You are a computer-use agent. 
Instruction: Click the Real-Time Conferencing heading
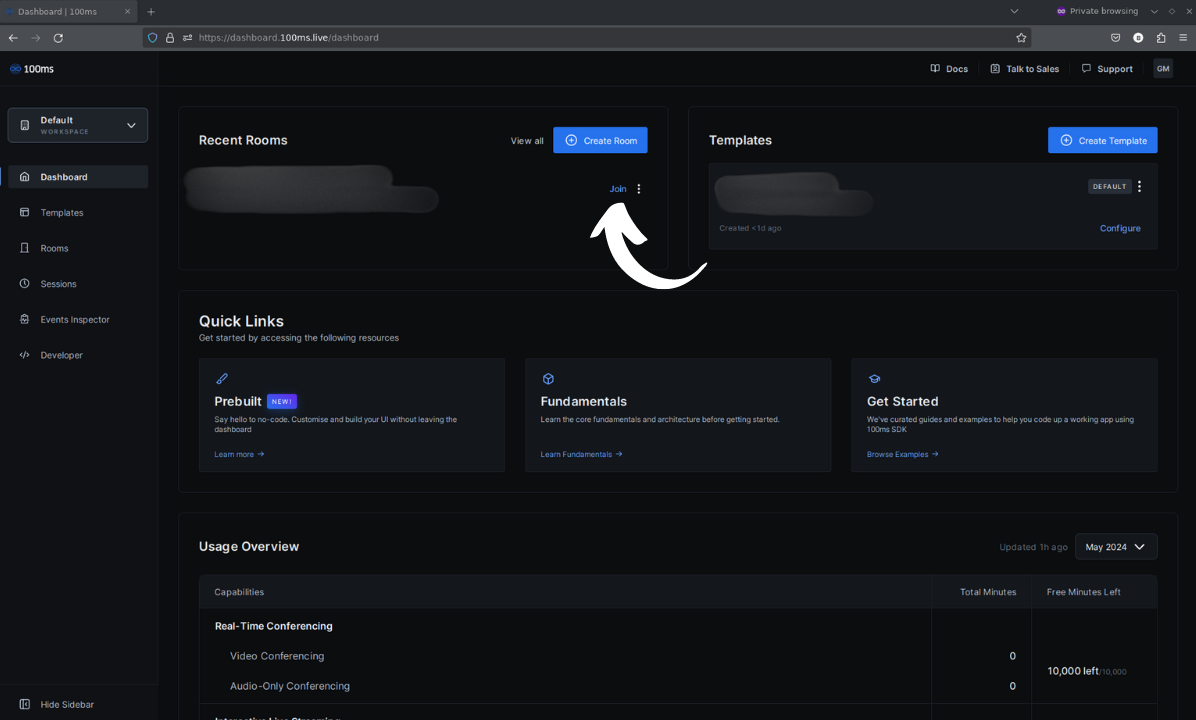(274, 626)
